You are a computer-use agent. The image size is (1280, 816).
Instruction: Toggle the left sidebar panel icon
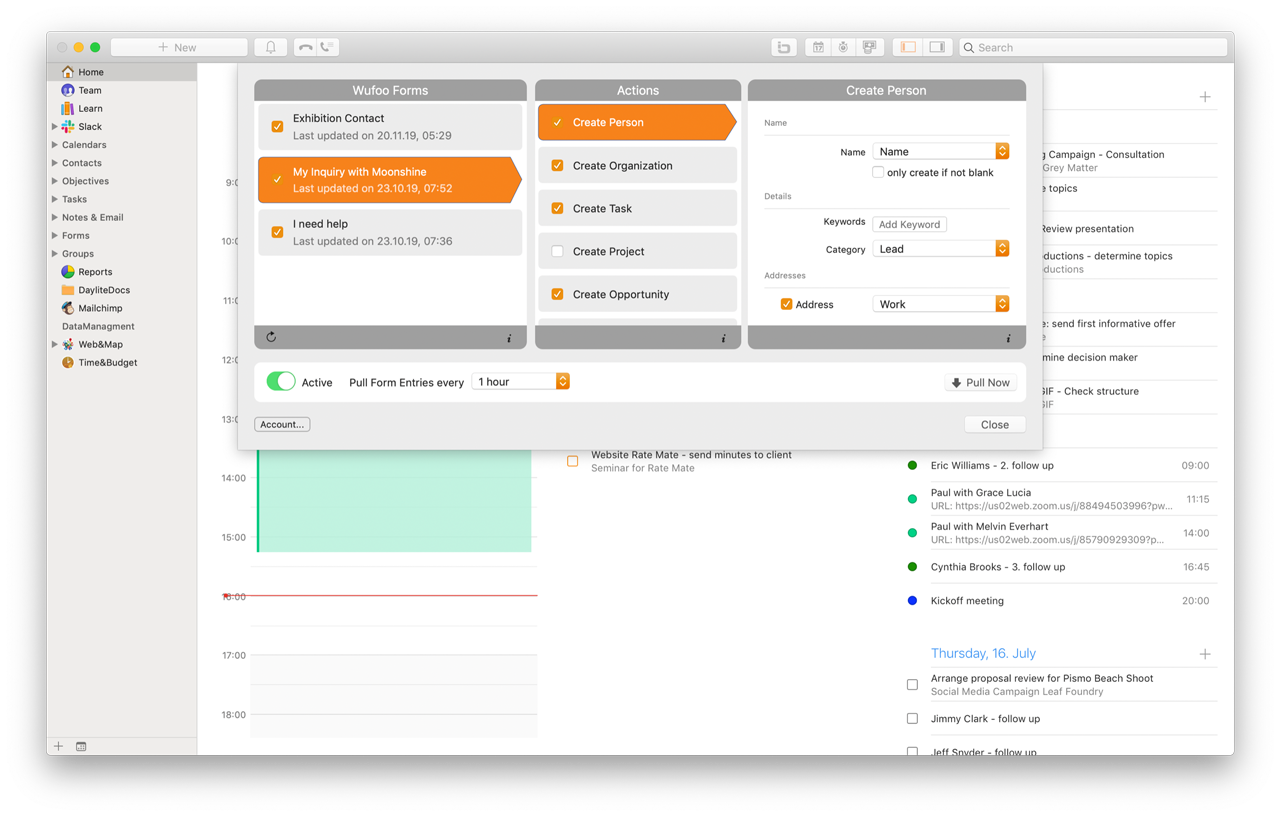coord(908,47)
